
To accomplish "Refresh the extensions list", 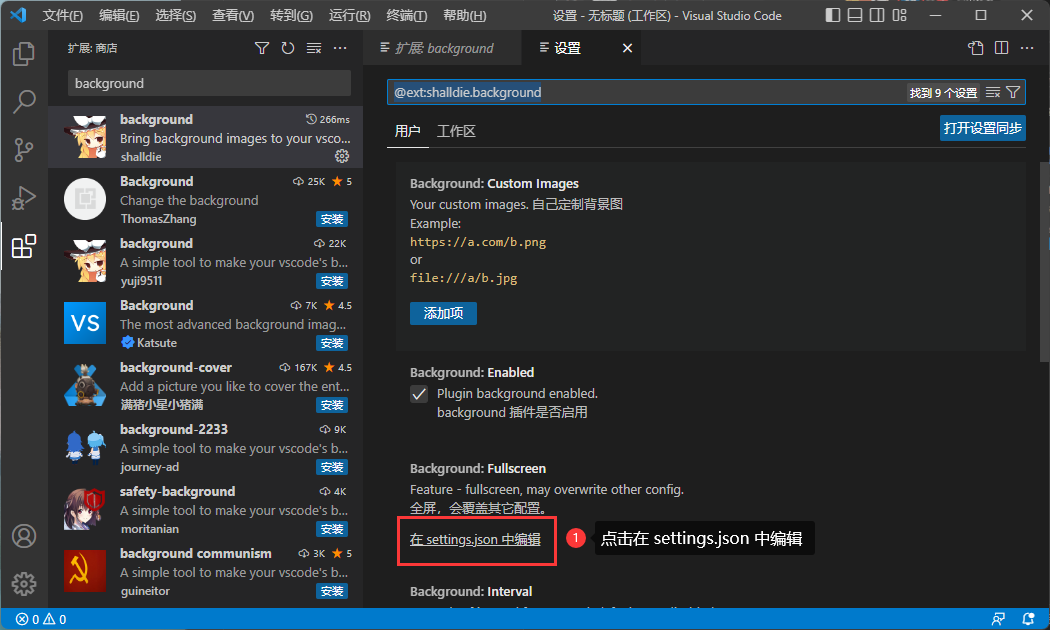I will tap(288, 48).
